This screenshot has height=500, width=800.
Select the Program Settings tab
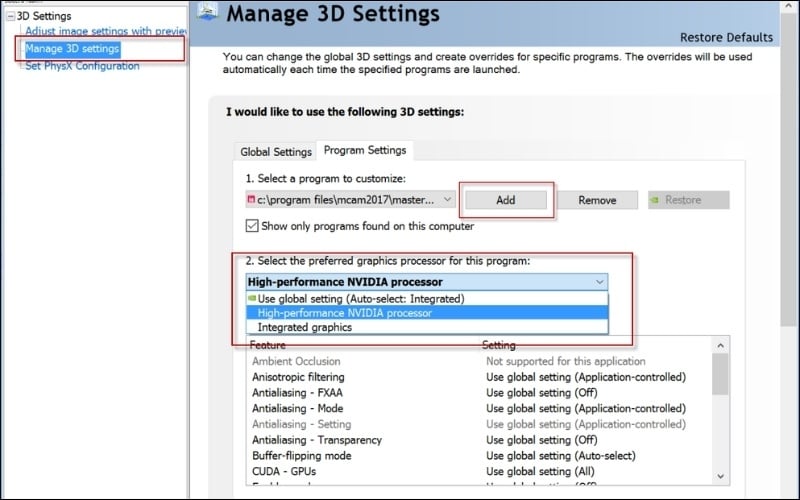point(367,151)
